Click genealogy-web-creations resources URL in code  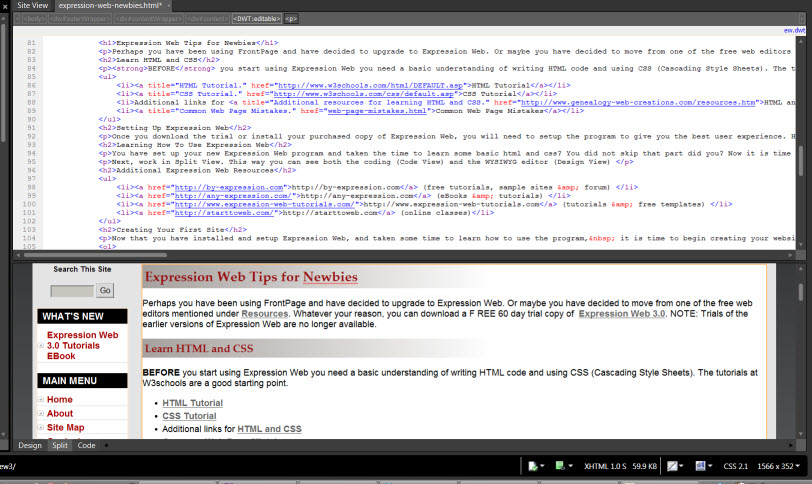637,102
